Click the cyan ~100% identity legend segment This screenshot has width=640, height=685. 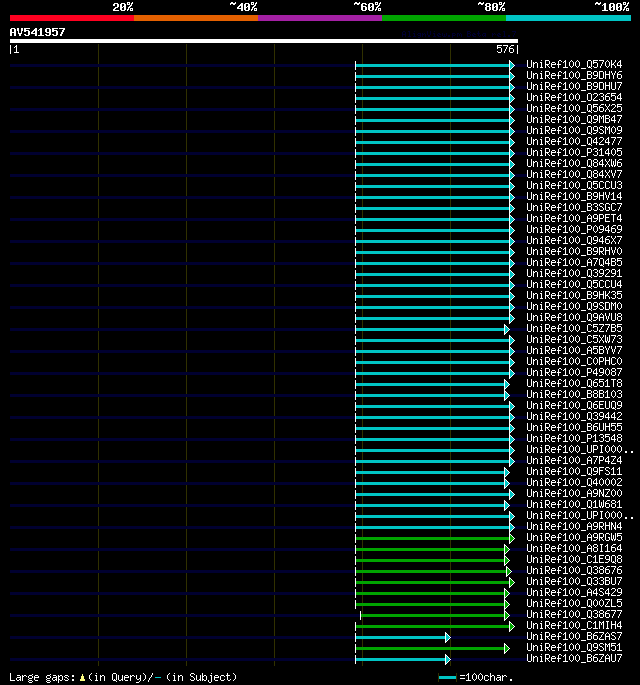[568, 18]
